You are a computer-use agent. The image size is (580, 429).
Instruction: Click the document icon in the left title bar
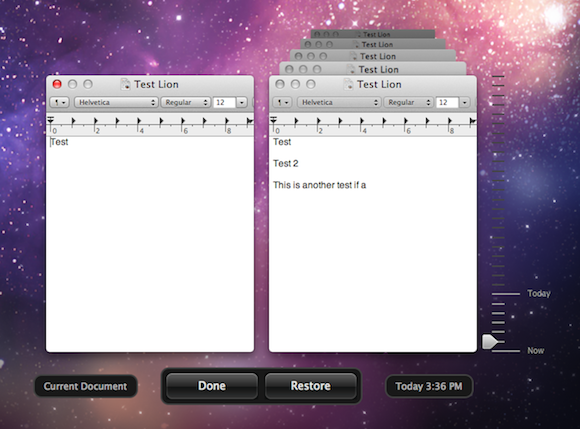[126, 84]
